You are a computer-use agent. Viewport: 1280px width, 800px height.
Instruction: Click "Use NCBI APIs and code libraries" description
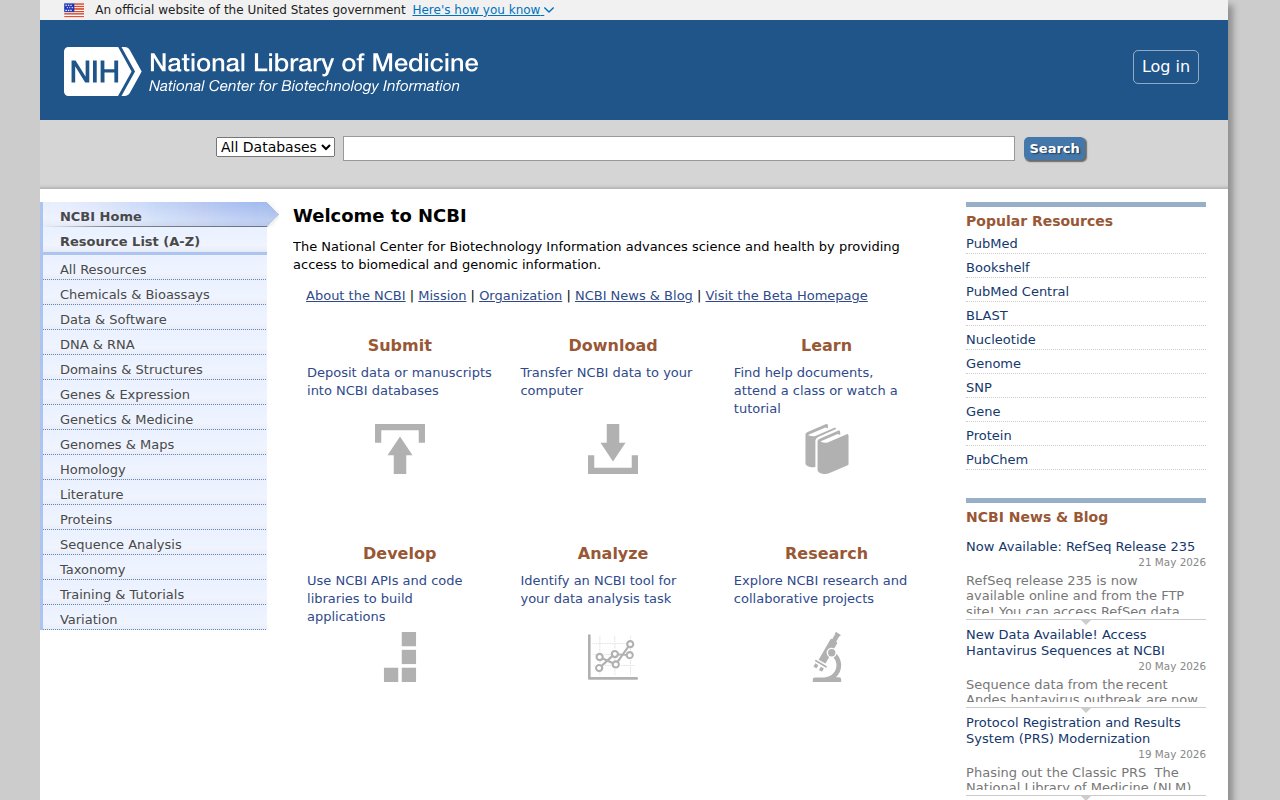384,599
